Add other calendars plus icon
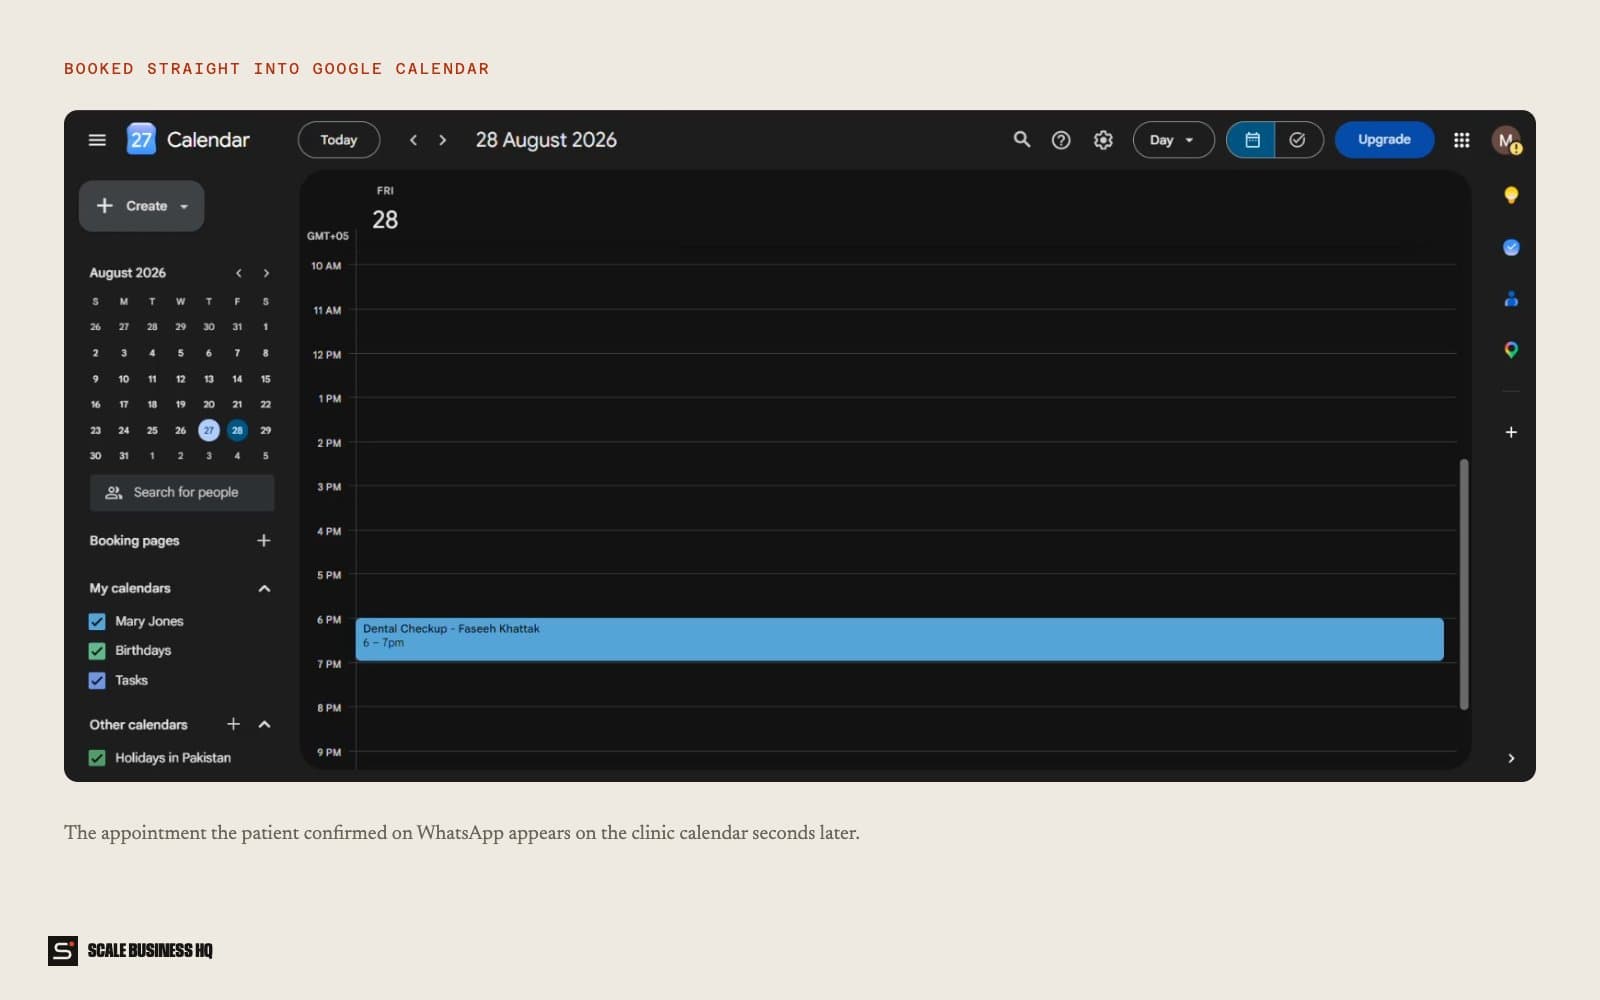This screenshot has width=1600, height=1000. point(233,724)
